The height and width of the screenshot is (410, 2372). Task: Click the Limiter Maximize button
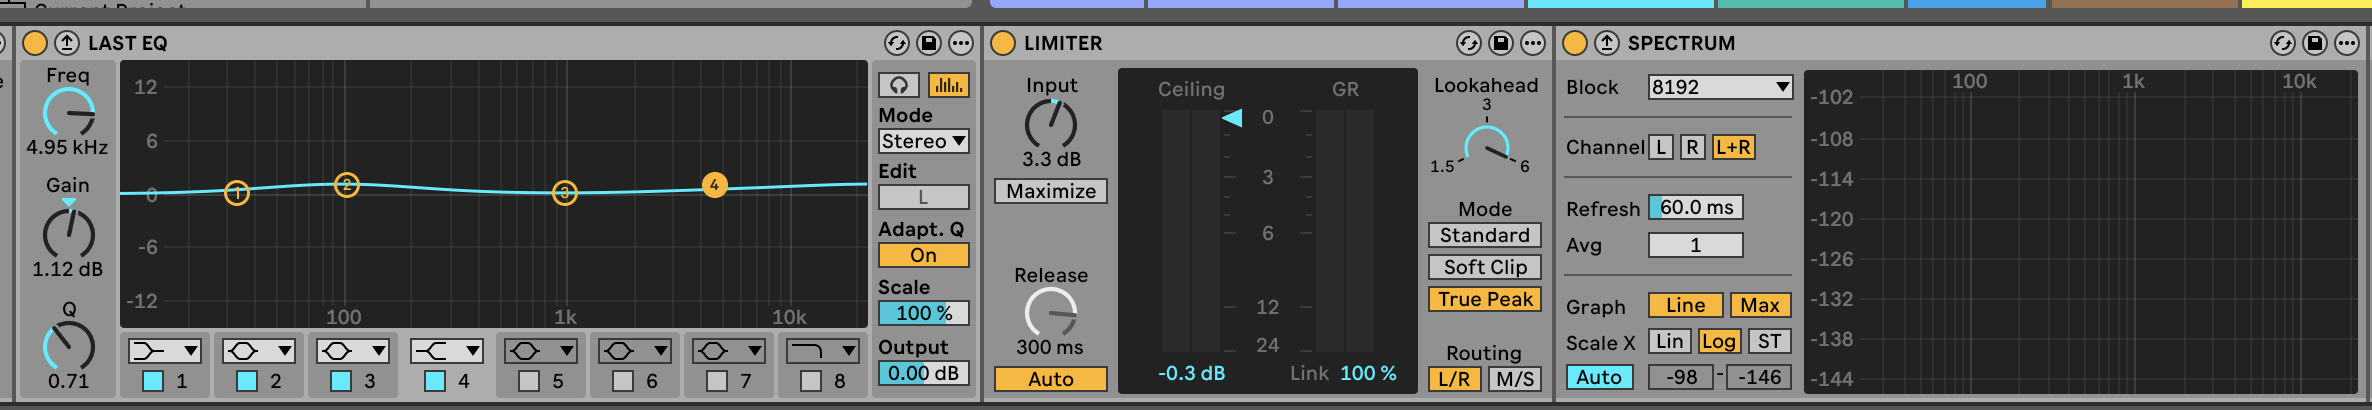point(1051,191)
